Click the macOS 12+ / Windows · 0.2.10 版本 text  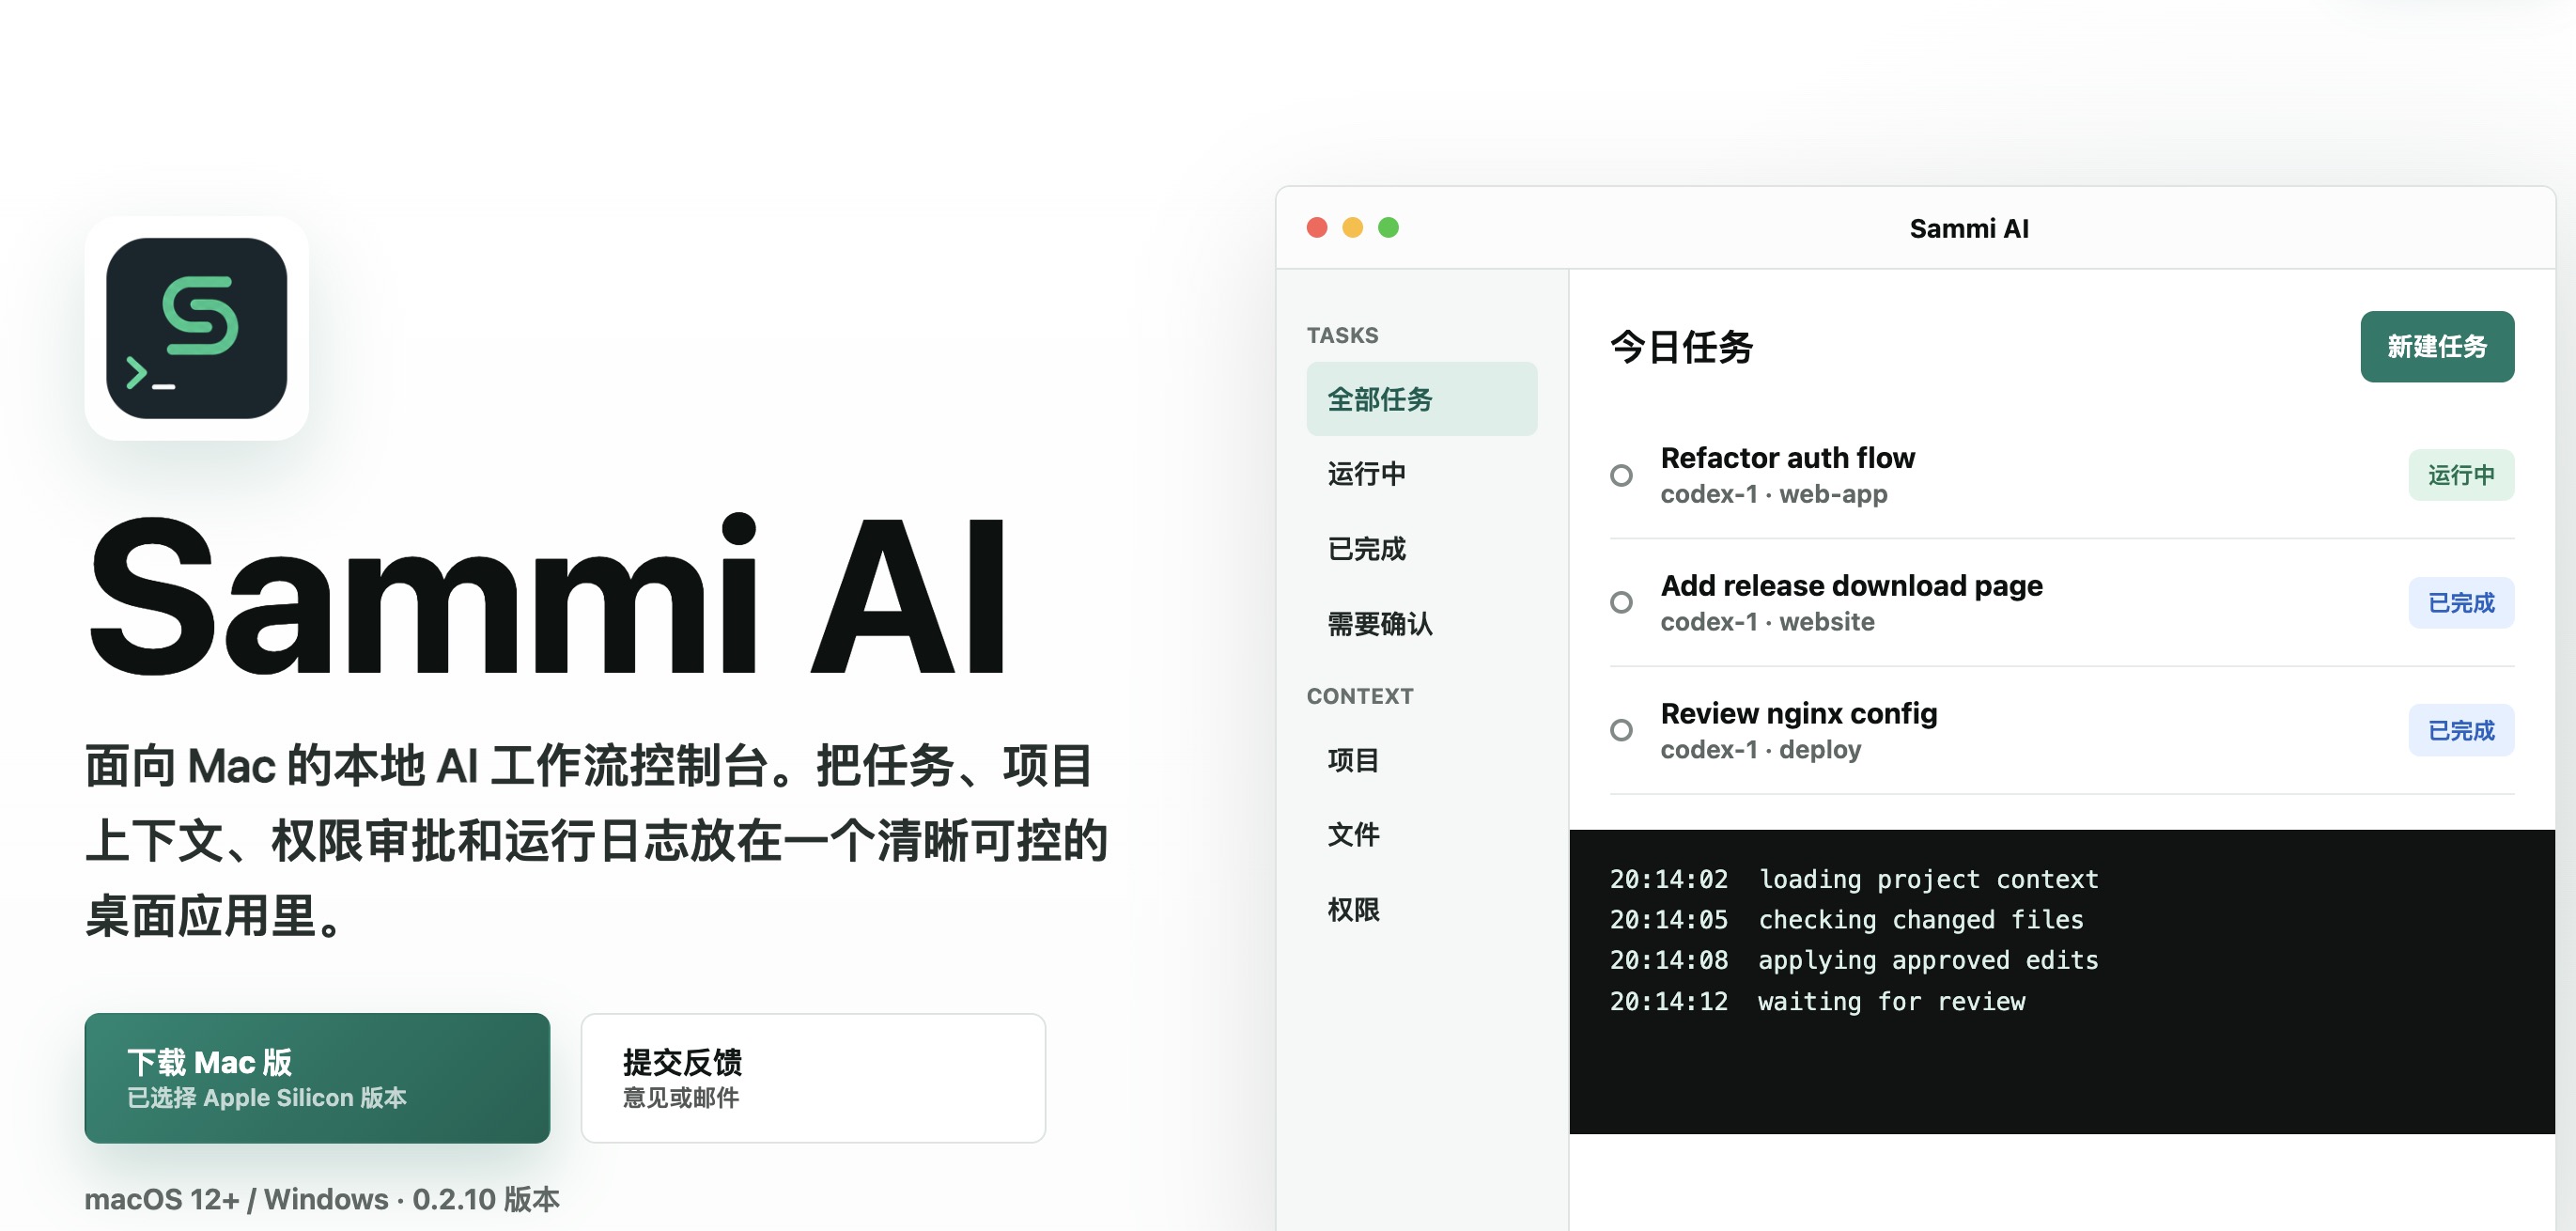pyautogui.click(x=321, y=1198)
